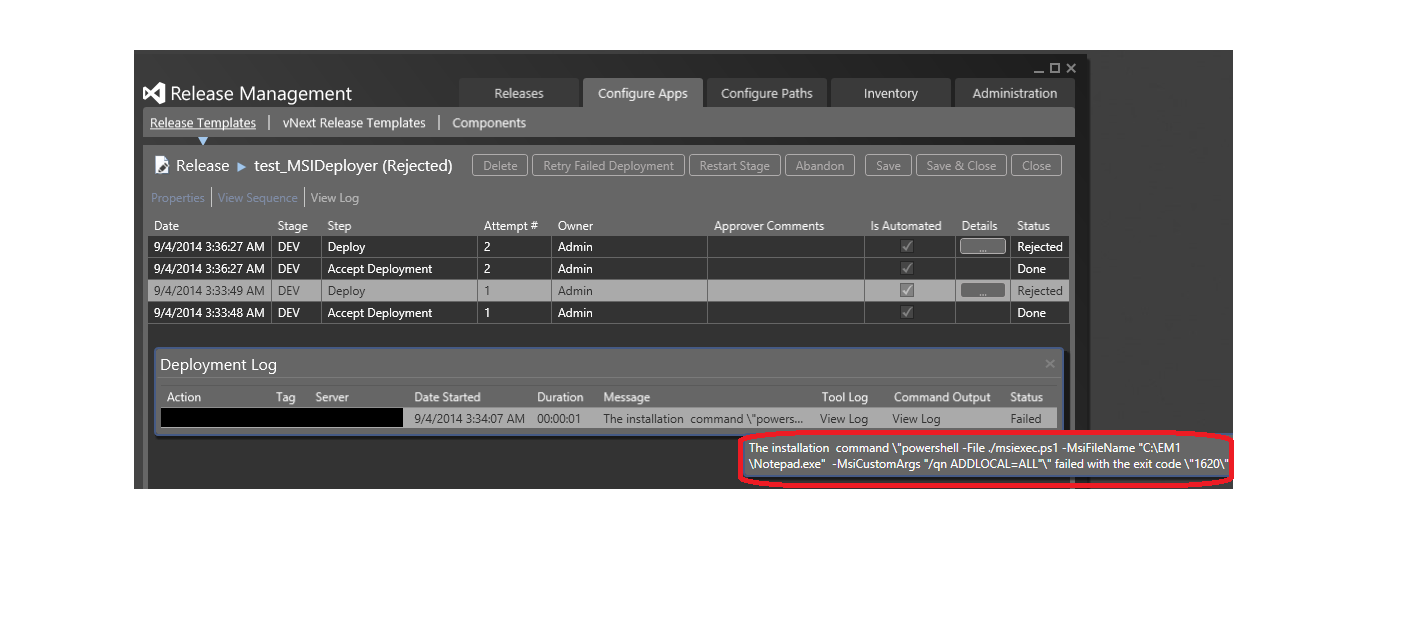The width and height of the screenshot is (1423, 617).
Task: Open the View Sequence link
Action: point(258,198)
